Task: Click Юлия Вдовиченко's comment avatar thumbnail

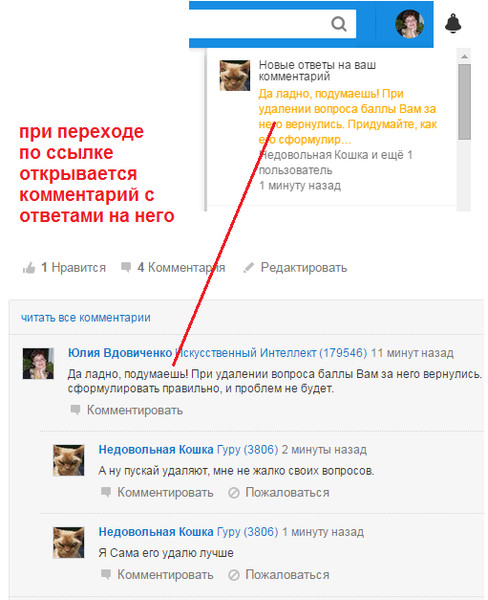Action: coord(38,364)
